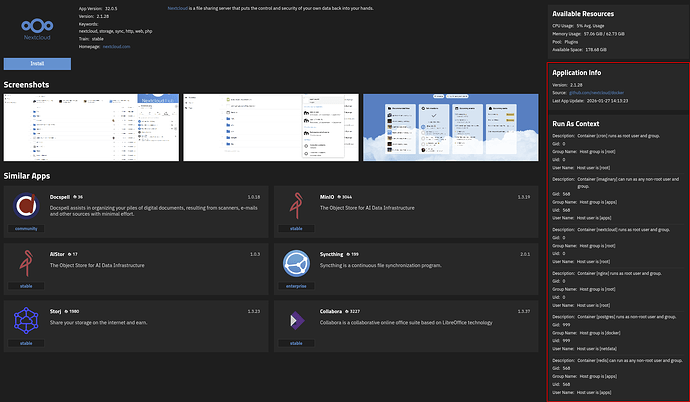Click the stable badge under AIStor
Image resolution: width=690 pixels, height=402 pixels.
[x=26, y=286]
